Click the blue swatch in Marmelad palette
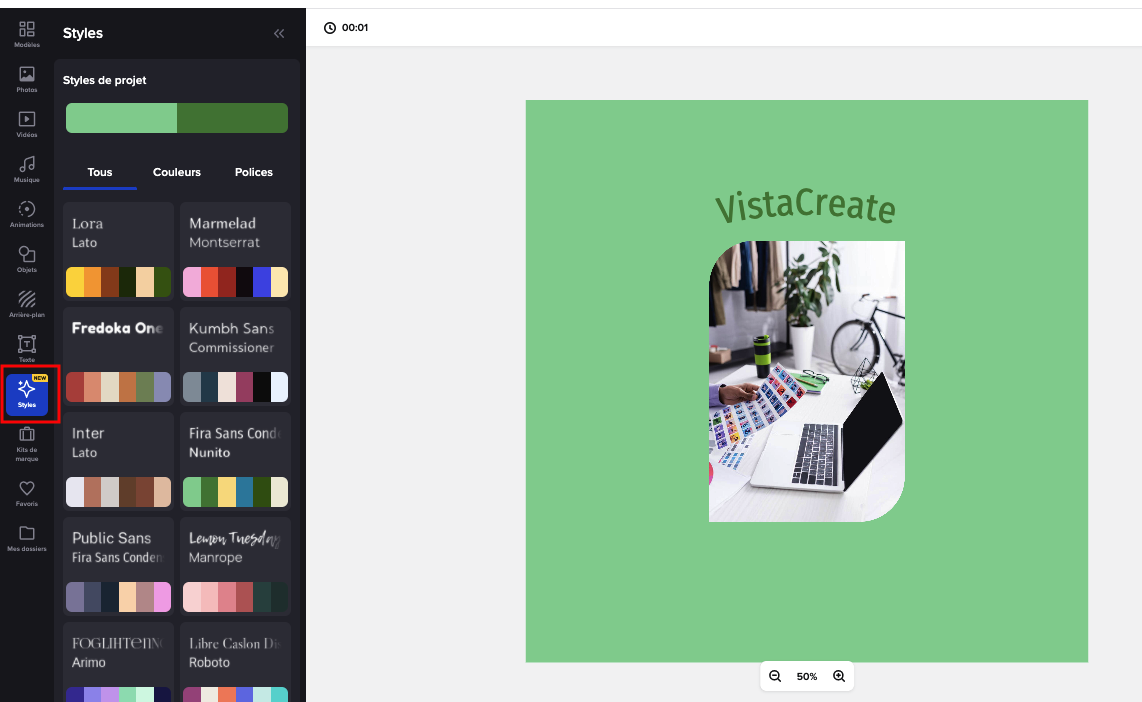 [x=261, y=283]
